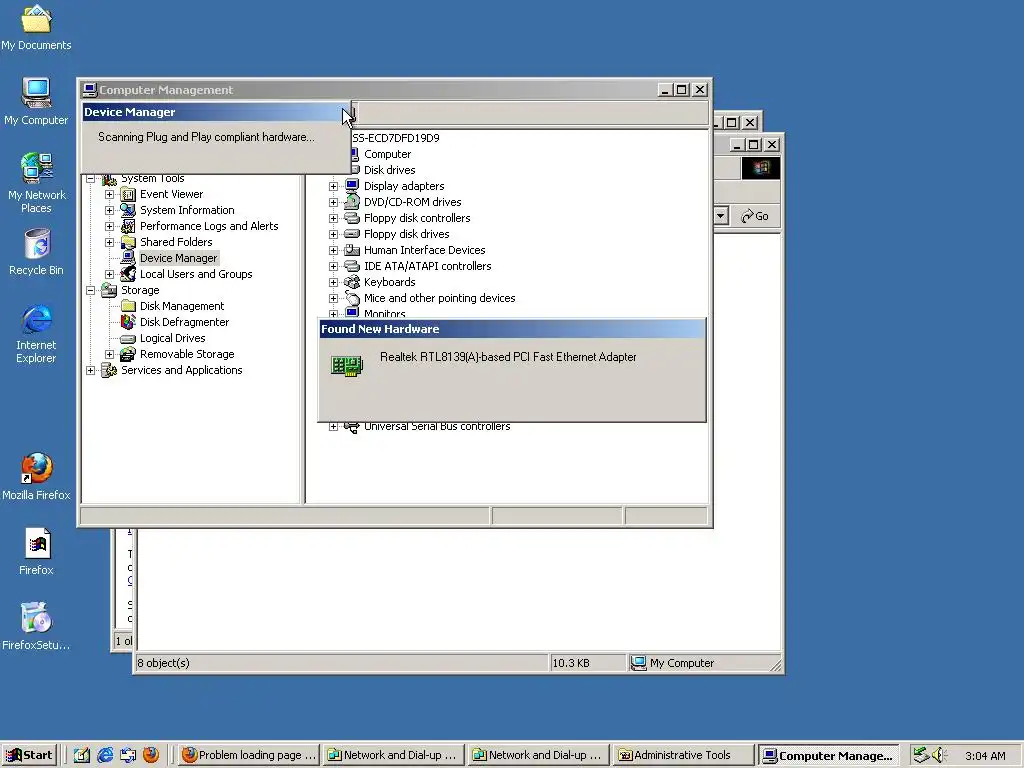Click Computer Management taskbar button
Image resolution: width=1024 pixels, height=768 pixels.
[x=828, y=755]
